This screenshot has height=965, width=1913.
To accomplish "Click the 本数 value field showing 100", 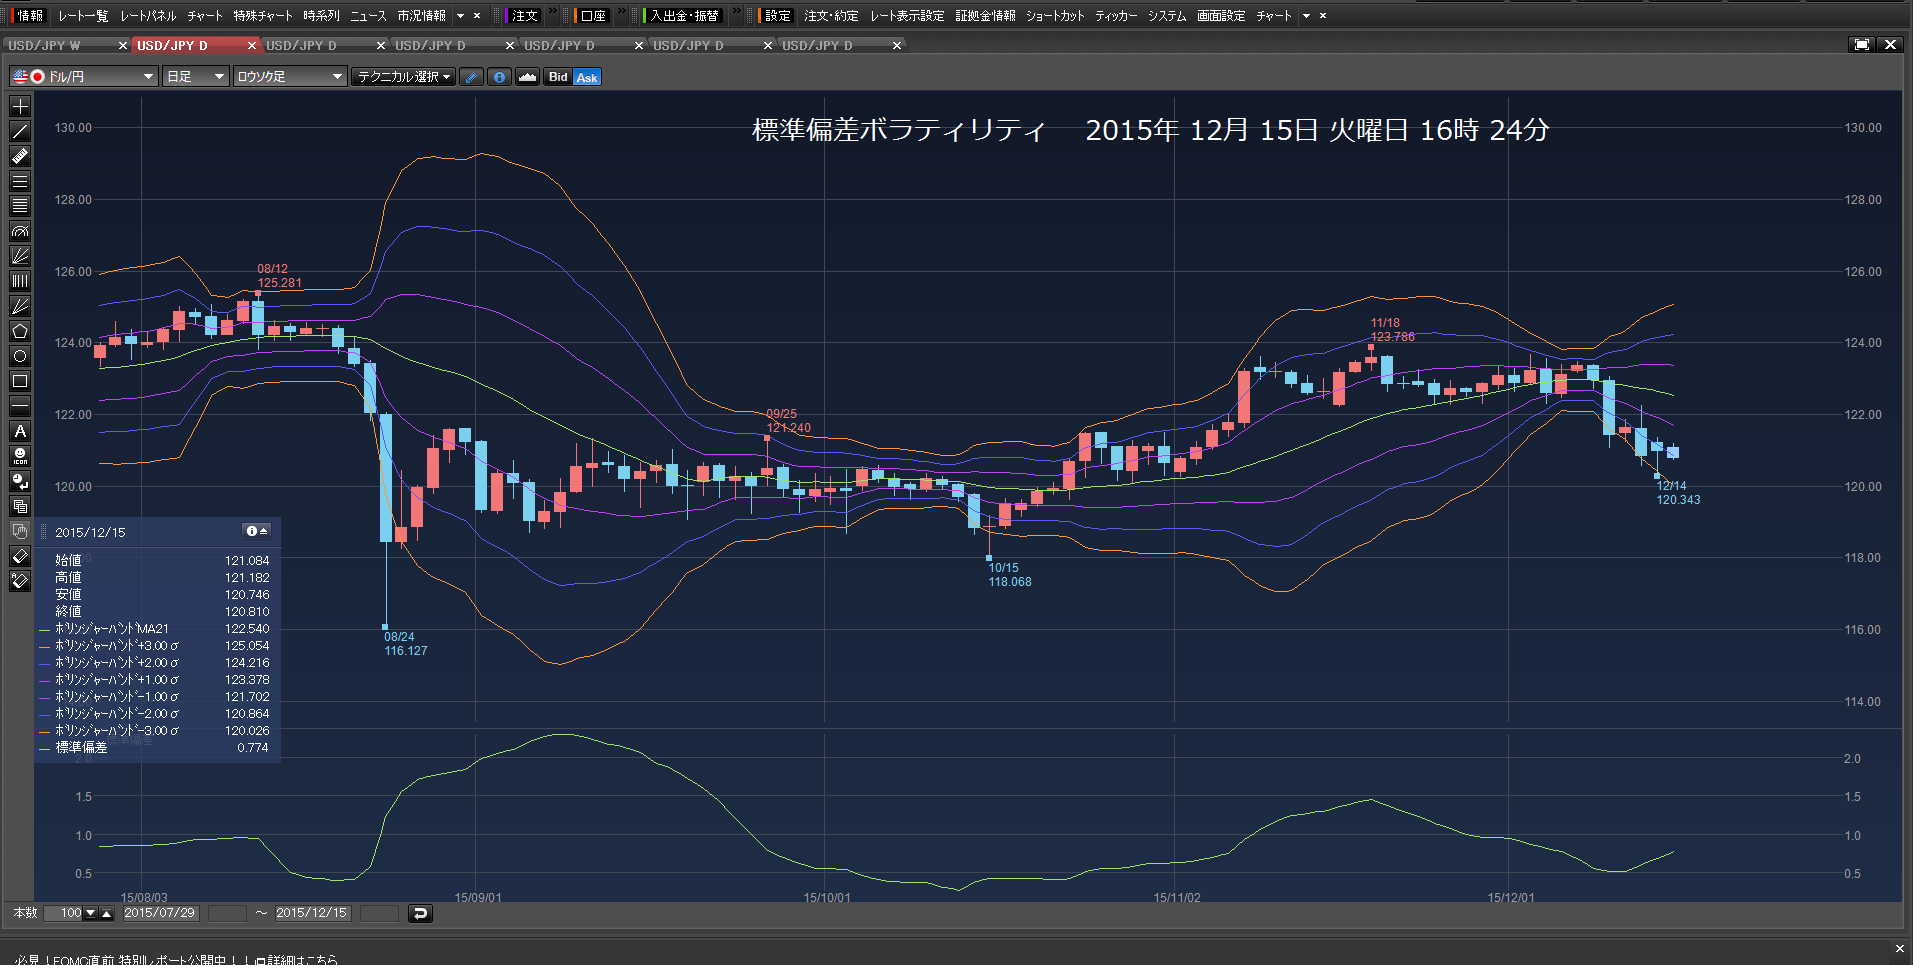I will (x=63, y=913).
